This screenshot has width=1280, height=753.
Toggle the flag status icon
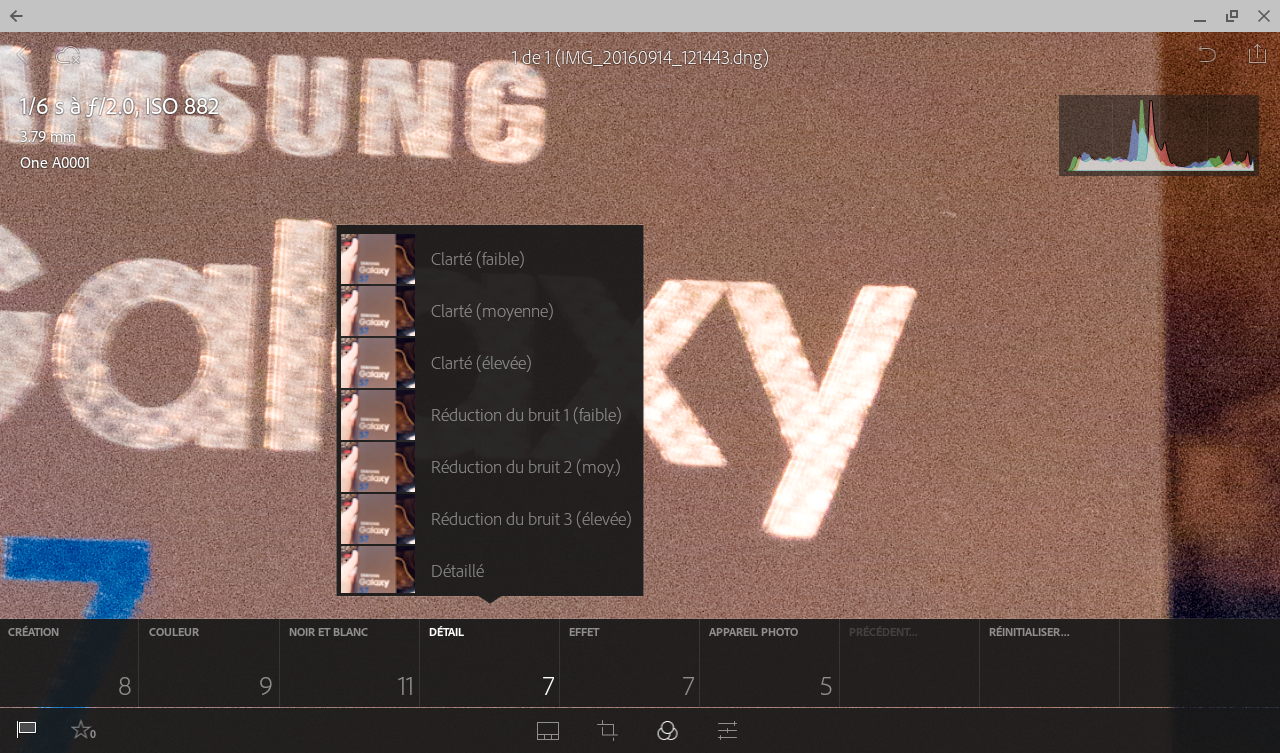27,729
